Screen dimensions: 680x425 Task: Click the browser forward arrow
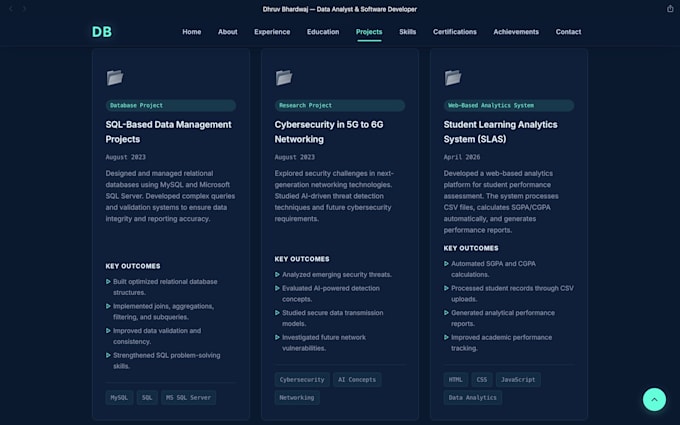click(25, 9)
